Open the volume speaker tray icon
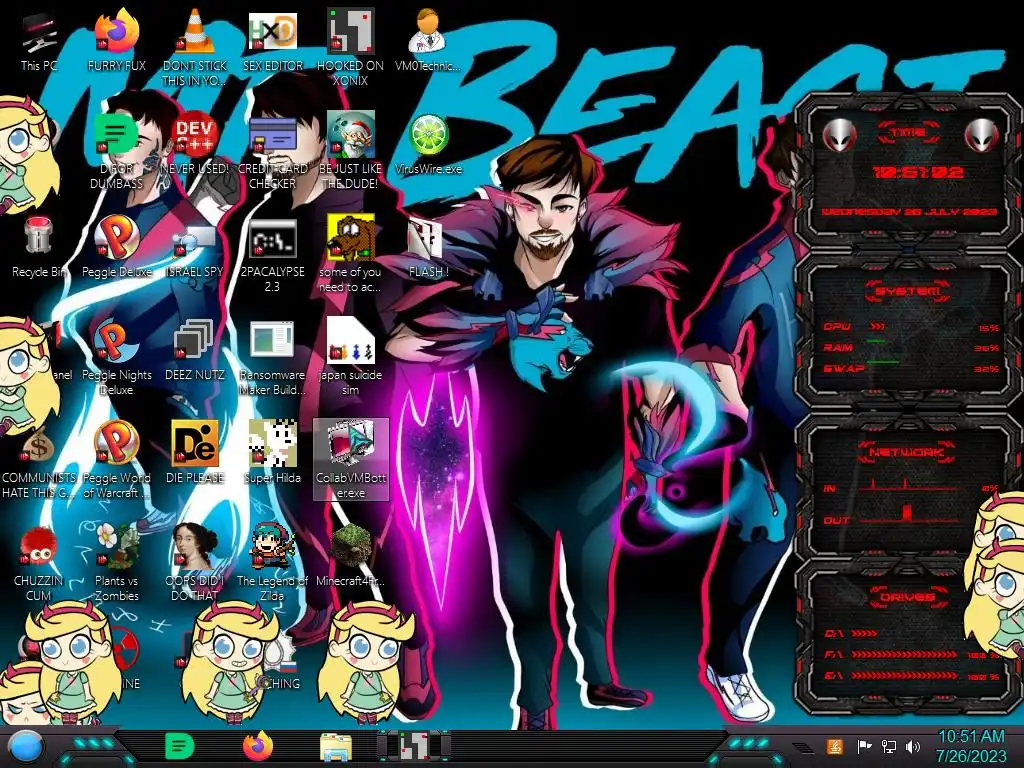This screenshot has width=1024, height=768. pyautogui.click(x=913, y=746)
